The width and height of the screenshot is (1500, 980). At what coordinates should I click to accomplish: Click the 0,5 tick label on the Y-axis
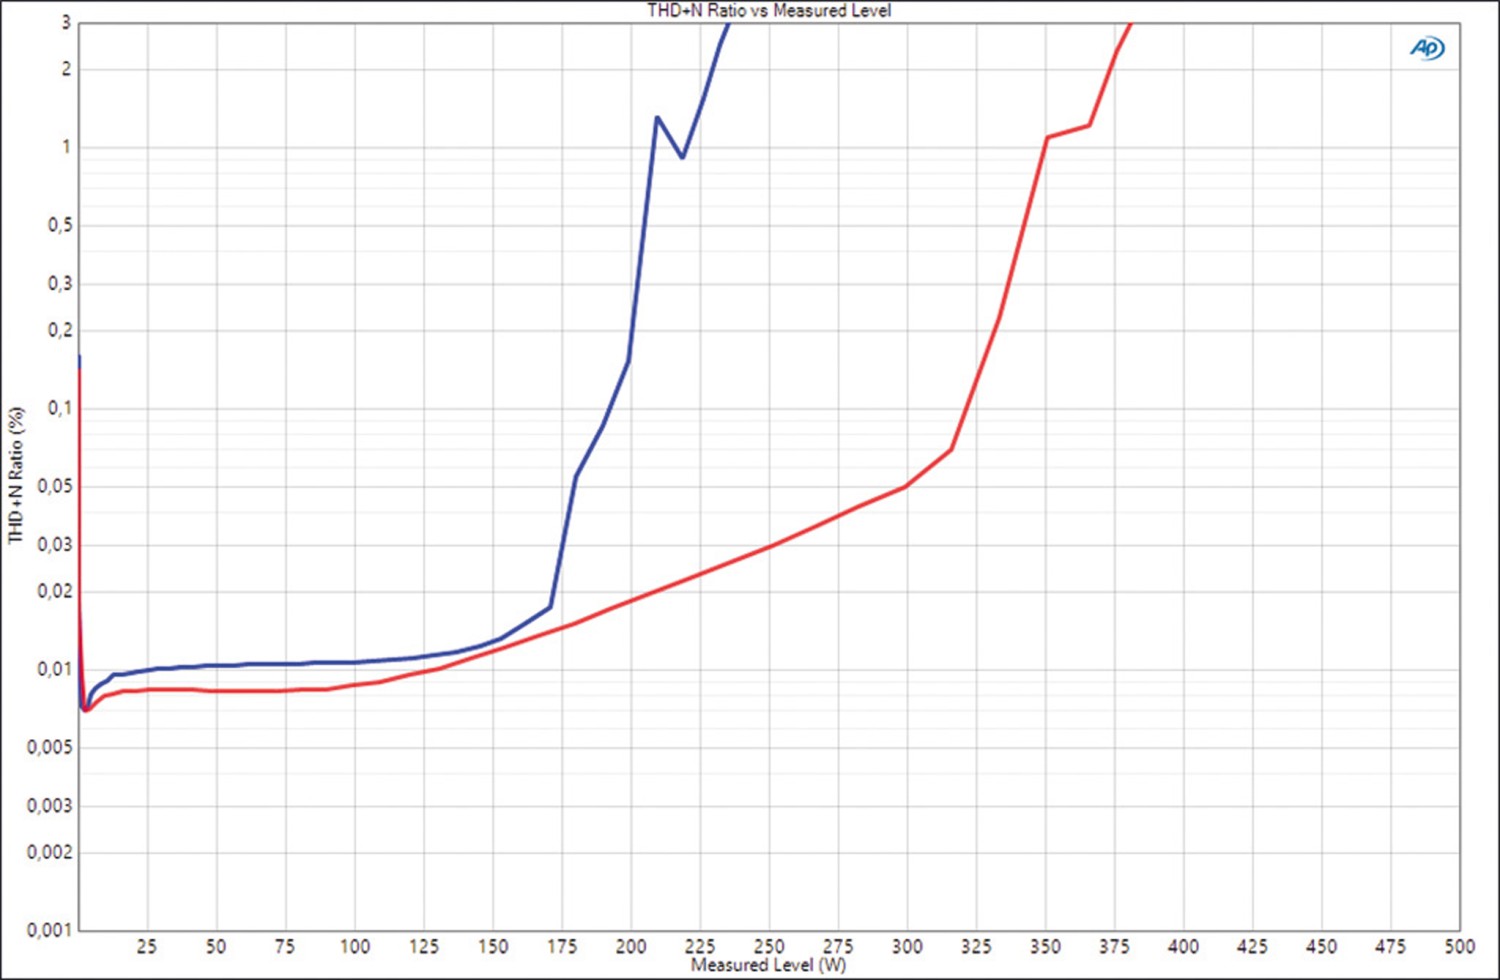click(59, 226)
